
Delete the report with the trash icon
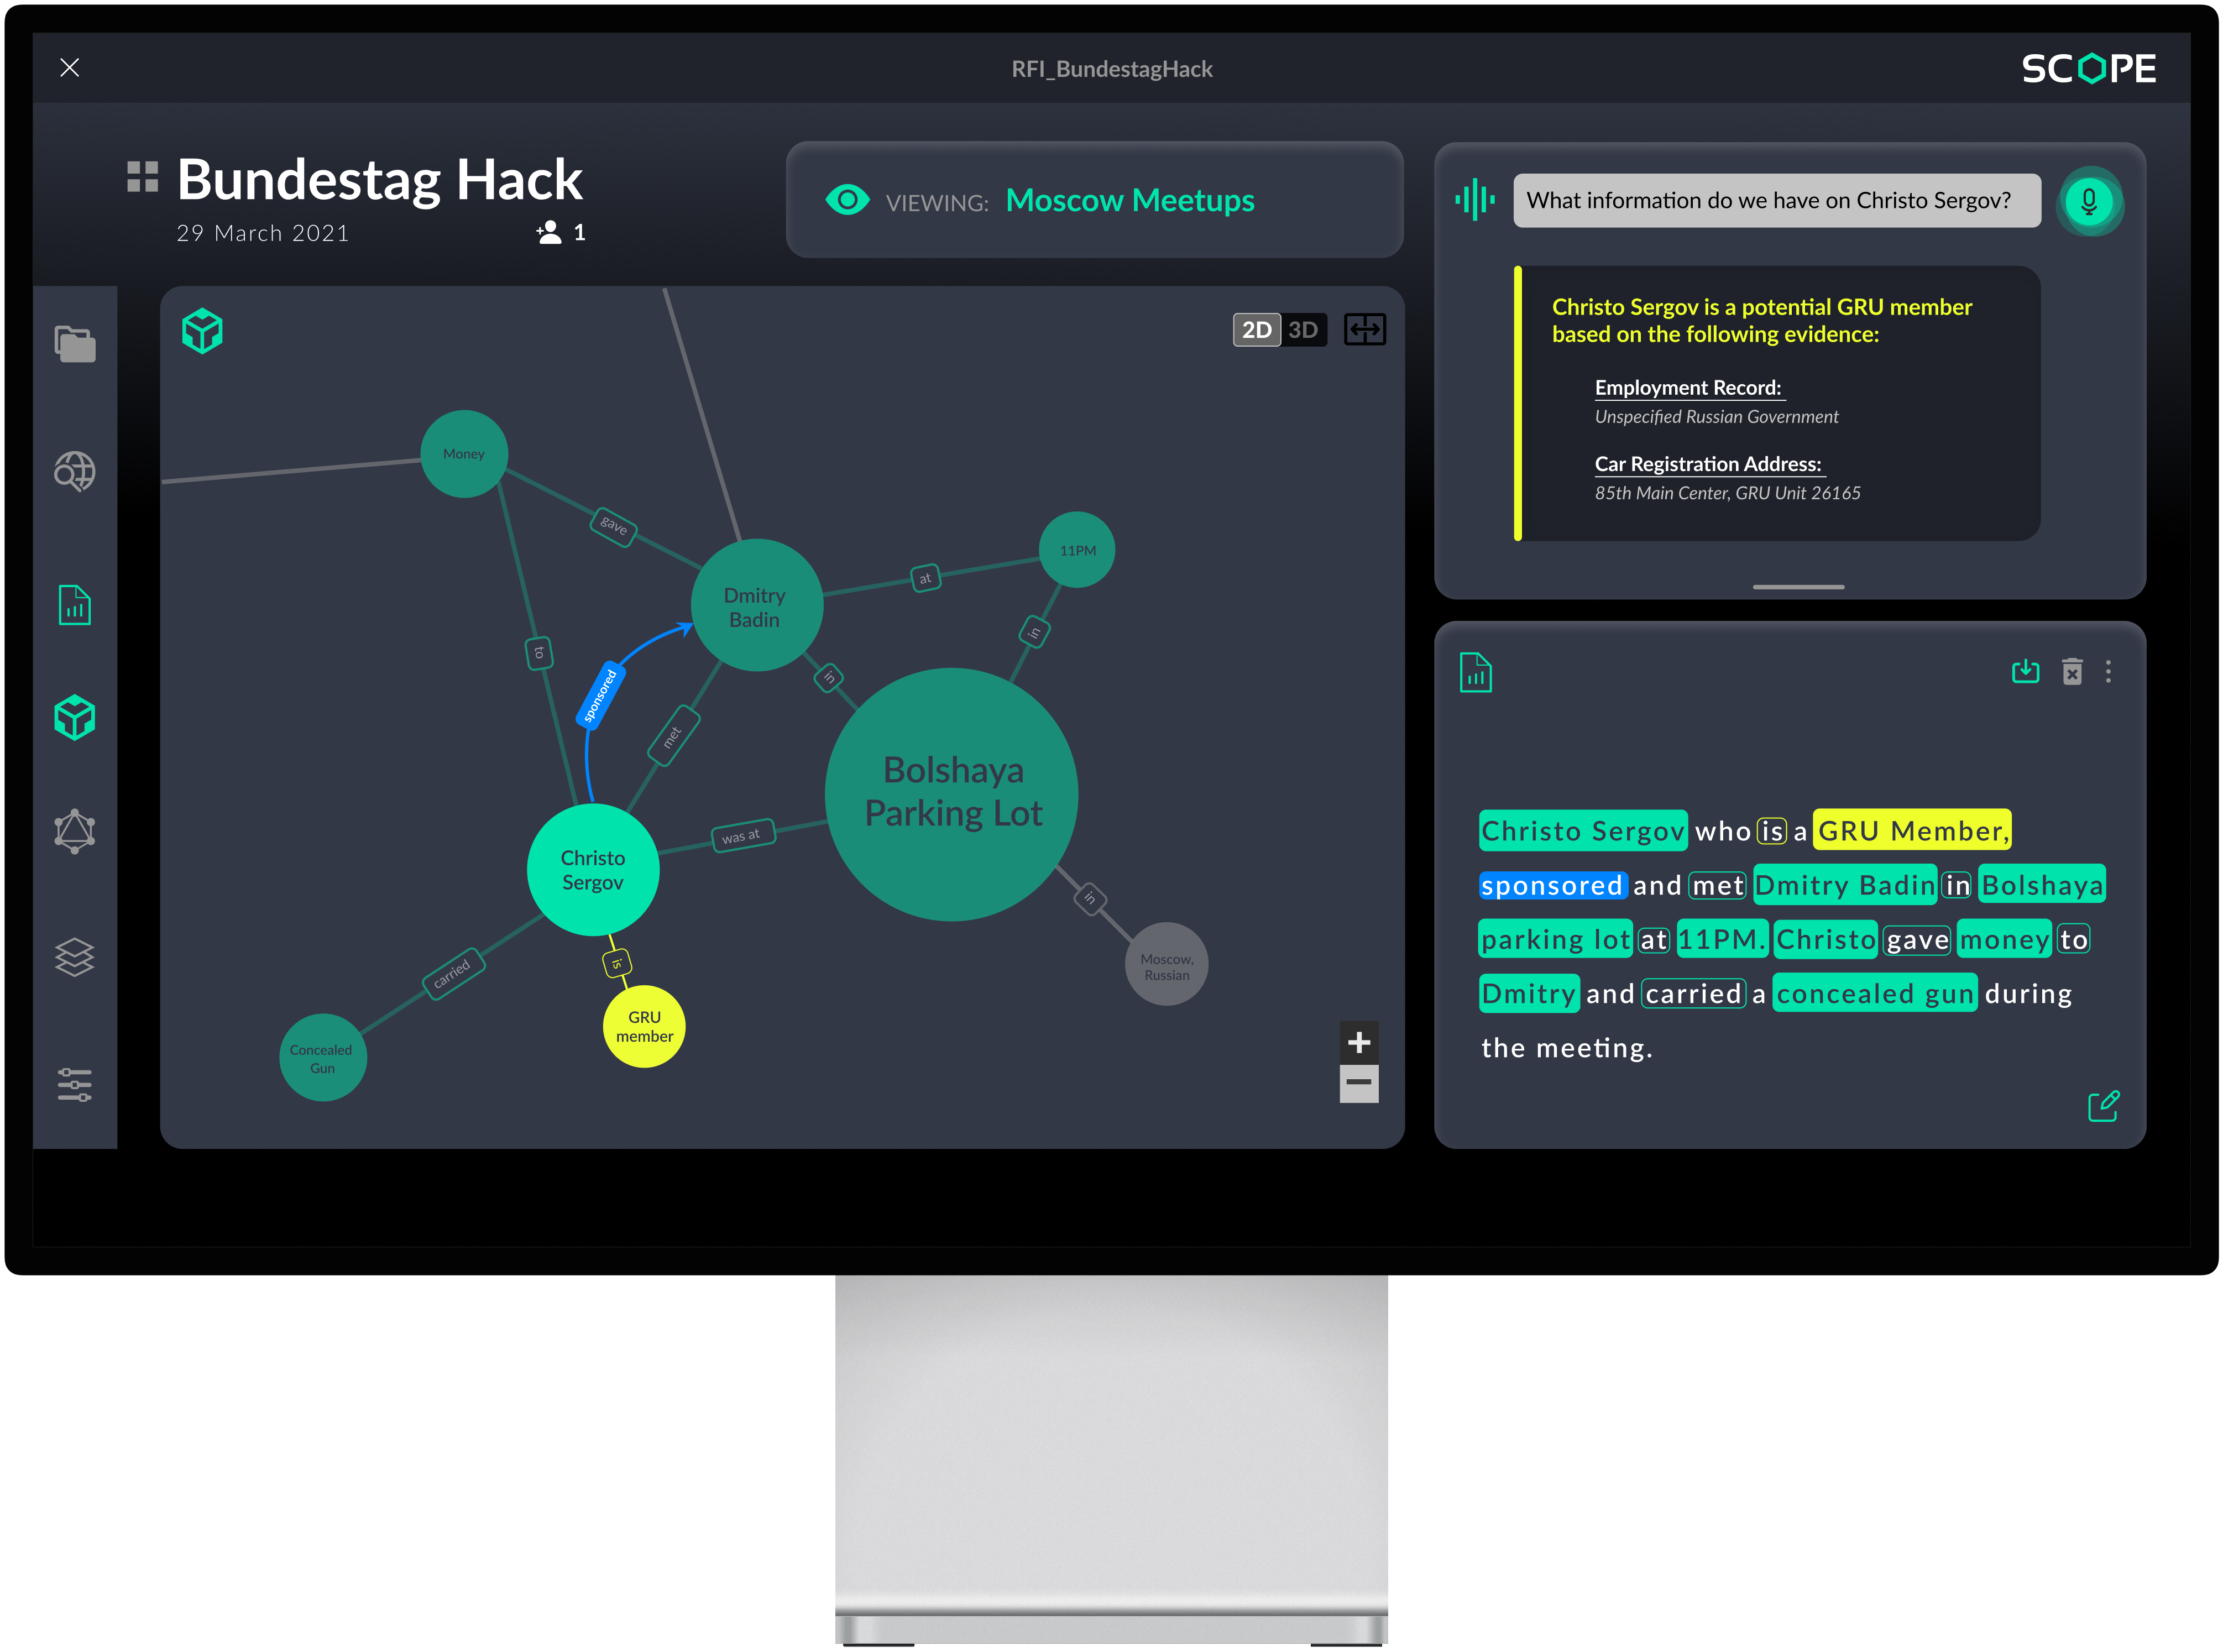coord(2072,672)
